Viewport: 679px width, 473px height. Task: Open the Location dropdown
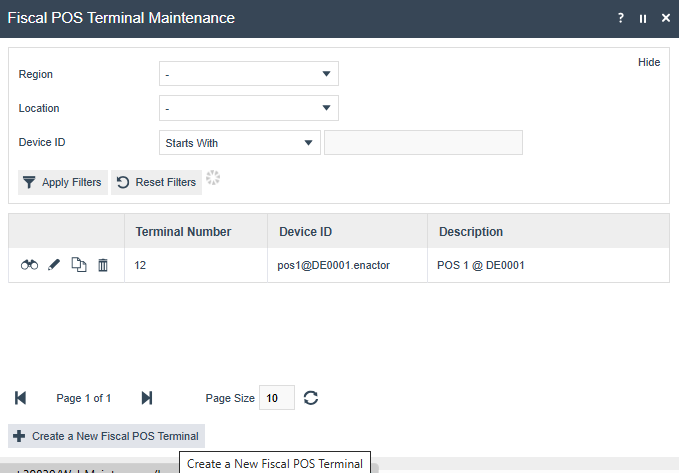click(x=248, y=108)
